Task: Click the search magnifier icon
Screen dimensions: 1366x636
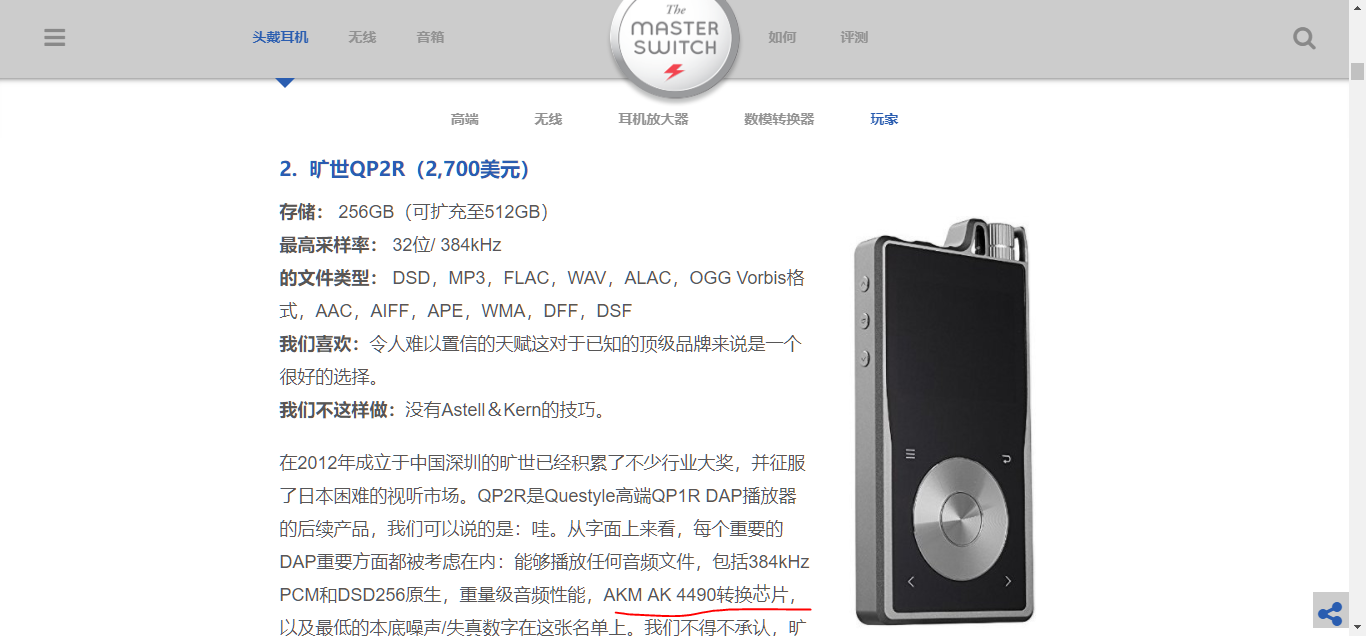Action: (1304, 38)
